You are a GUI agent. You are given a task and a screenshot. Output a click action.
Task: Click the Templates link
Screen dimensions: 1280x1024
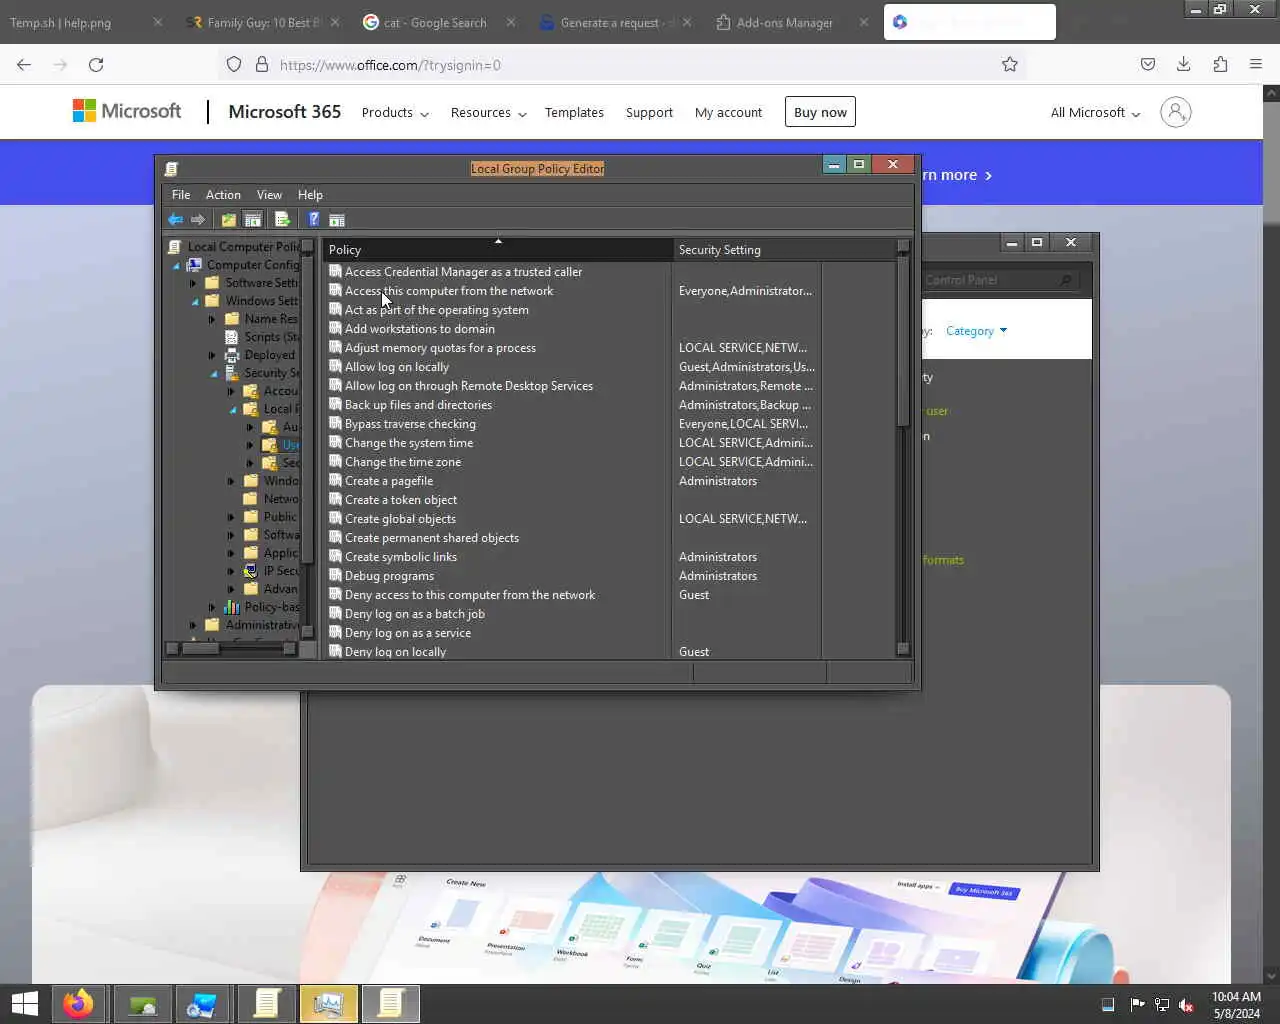pos(574,112)
